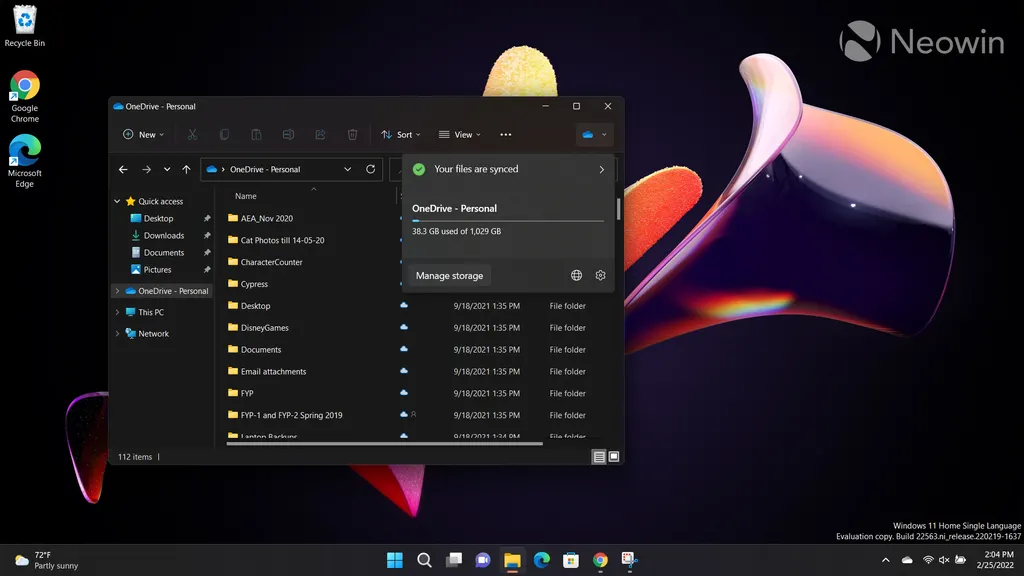Click the Manage storage button

point(449,275)
